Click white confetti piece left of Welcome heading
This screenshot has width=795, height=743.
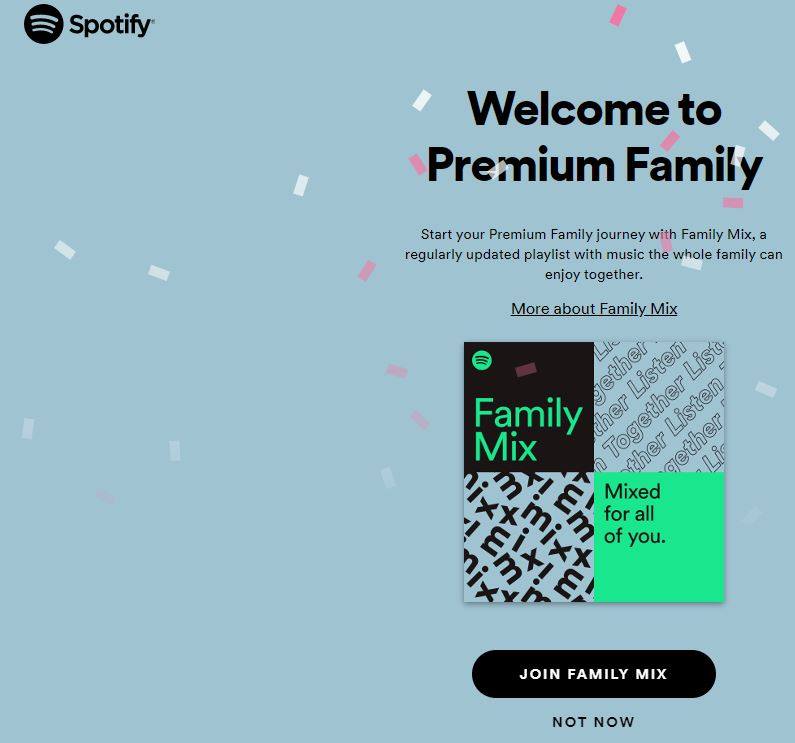(421, 100)
